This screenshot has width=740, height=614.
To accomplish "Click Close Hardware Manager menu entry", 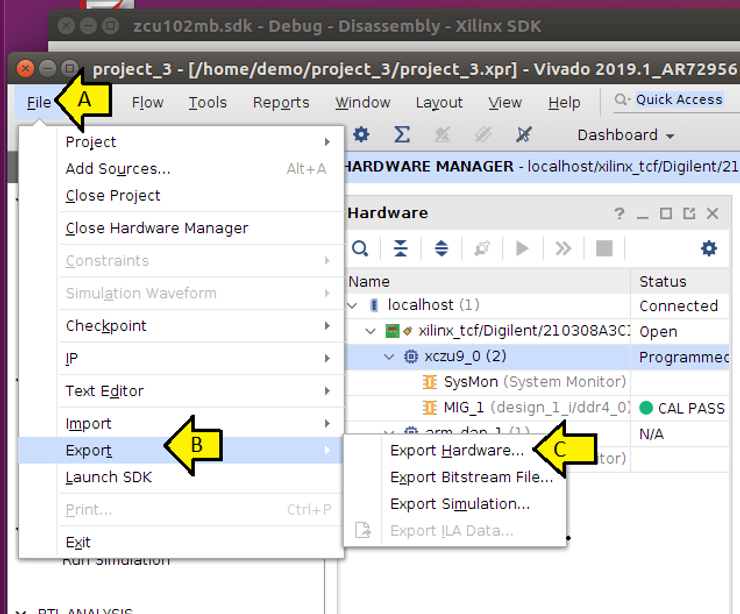I will click(157, 228).
